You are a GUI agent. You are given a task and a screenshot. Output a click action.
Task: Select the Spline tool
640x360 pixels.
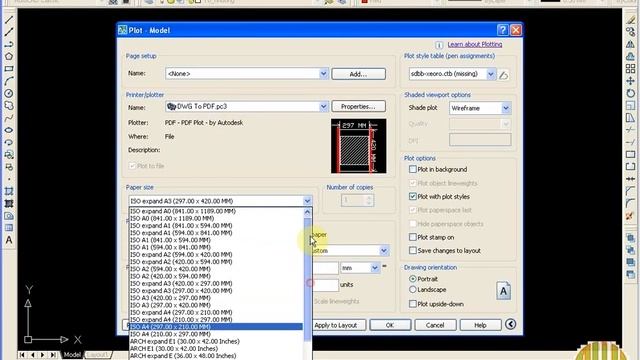[x=9, y=118]
